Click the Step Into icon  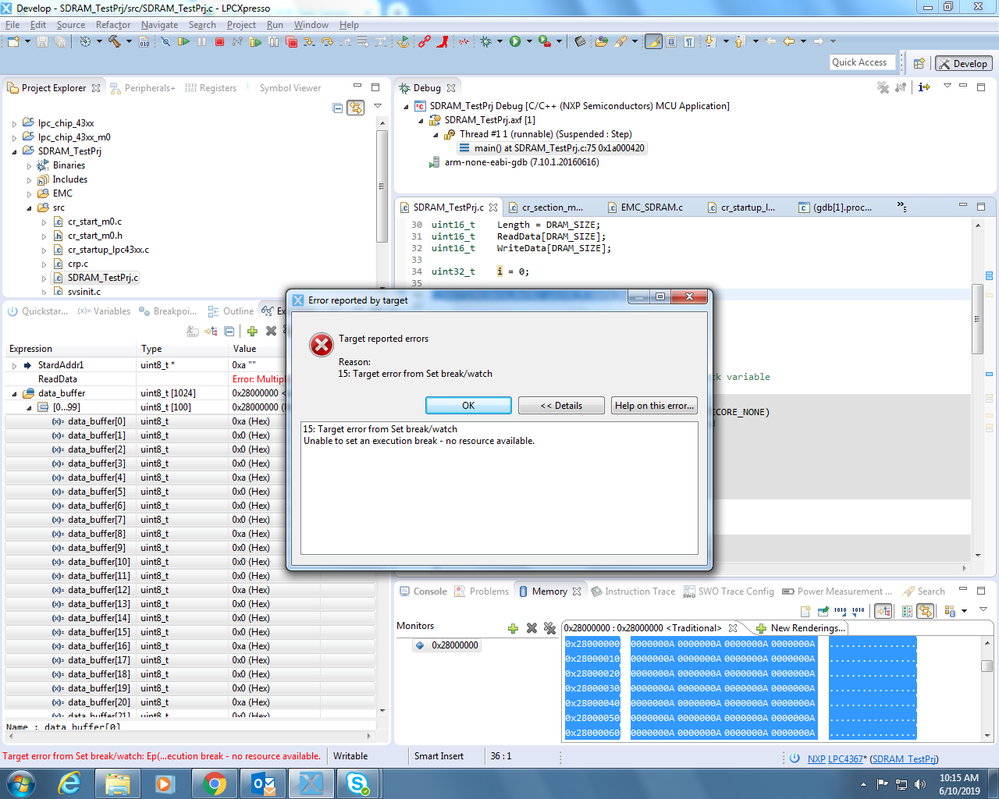click(x=309, y=42)
